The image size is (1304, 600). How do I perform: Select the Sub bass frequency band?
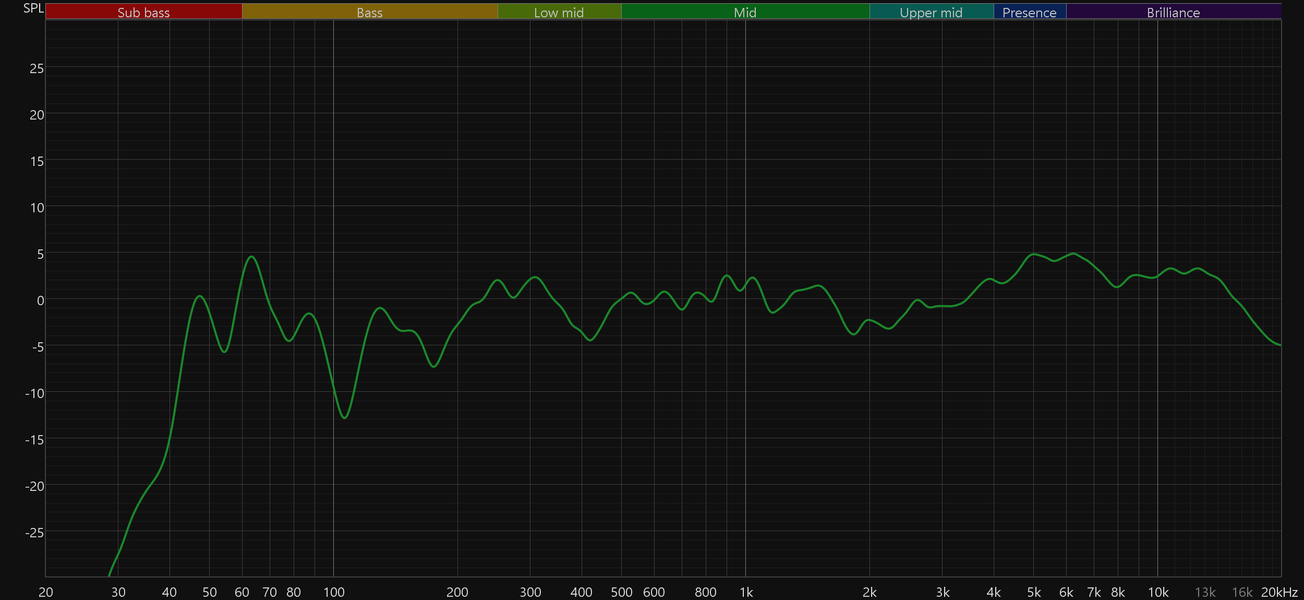coord(144,12)
